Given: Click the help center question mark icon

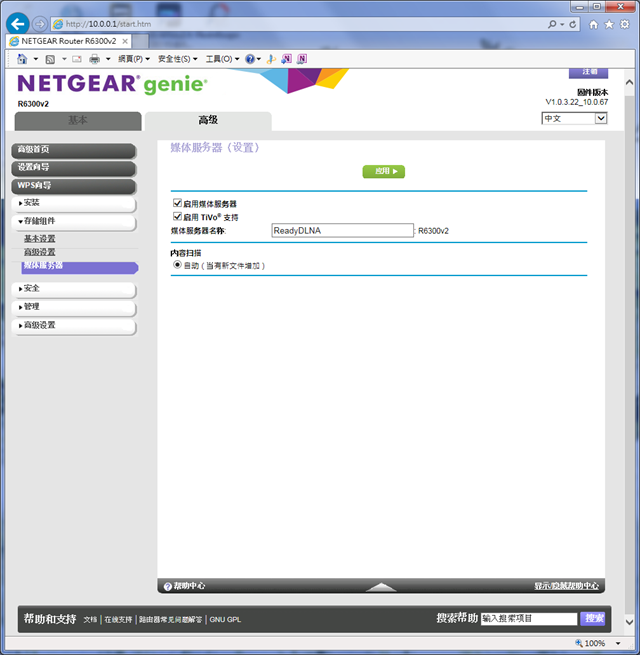Looking at the screenshot, I should click(168, 586).
